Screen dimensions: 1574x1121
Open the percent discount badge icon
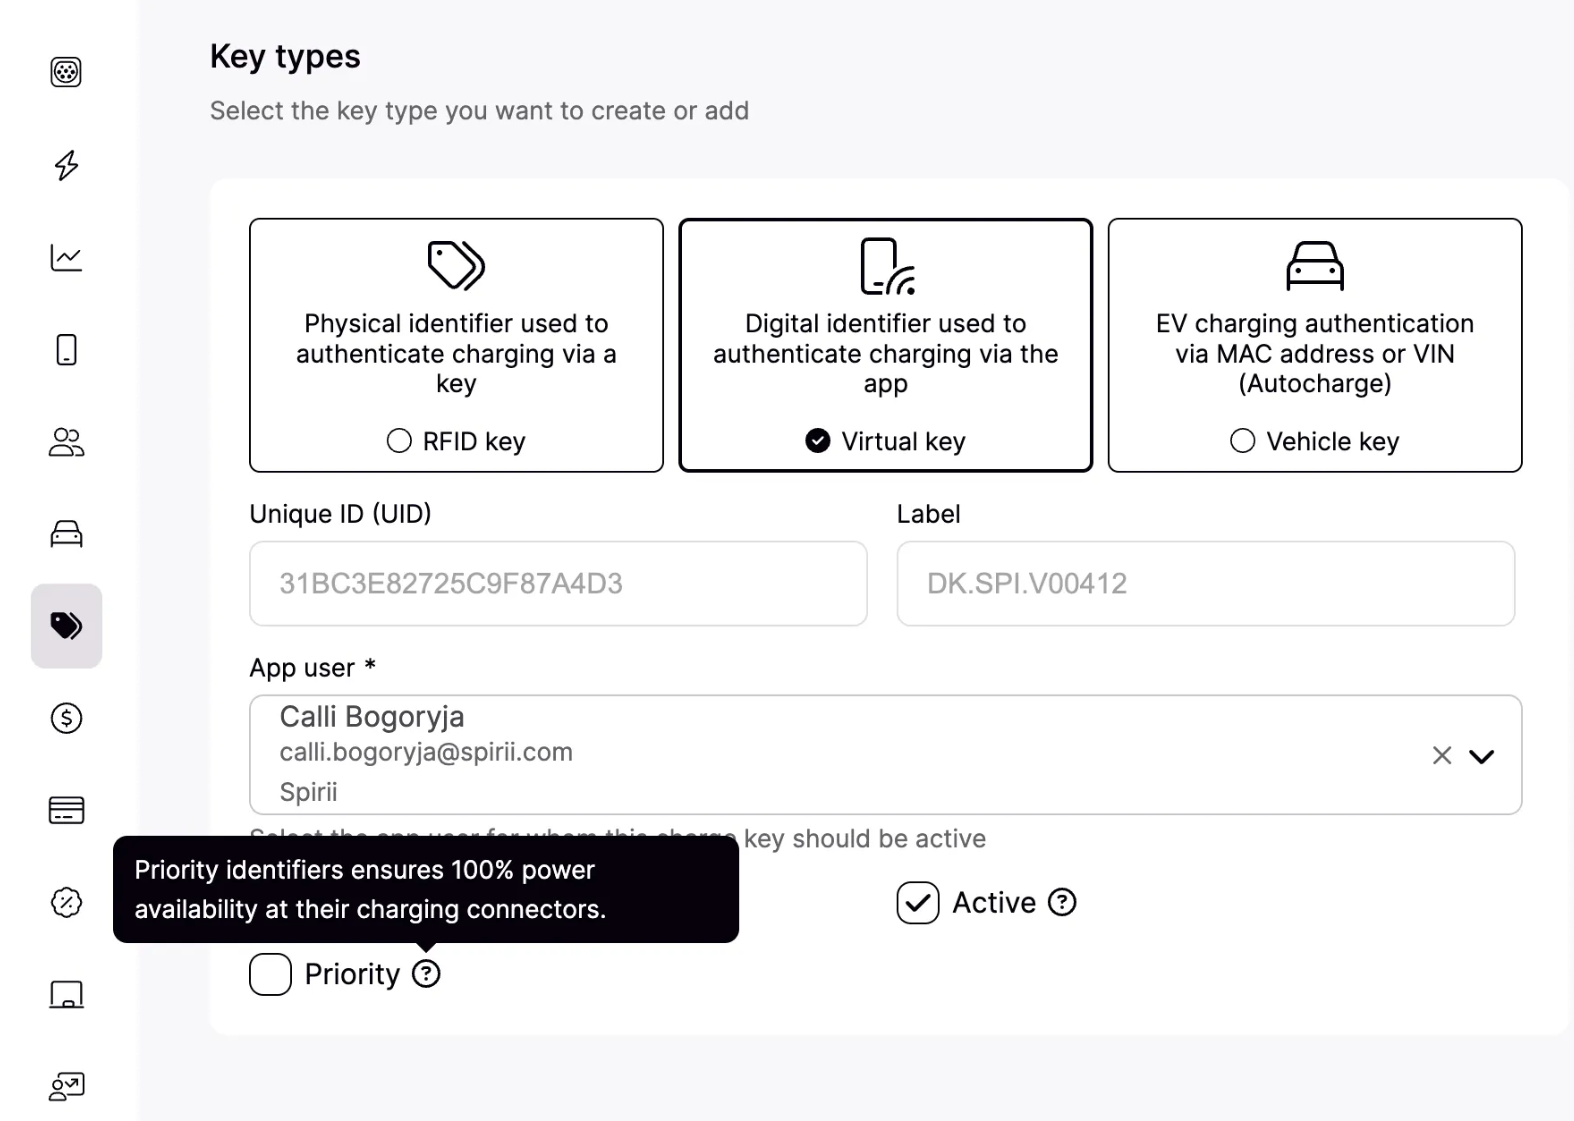coord(66,902)
